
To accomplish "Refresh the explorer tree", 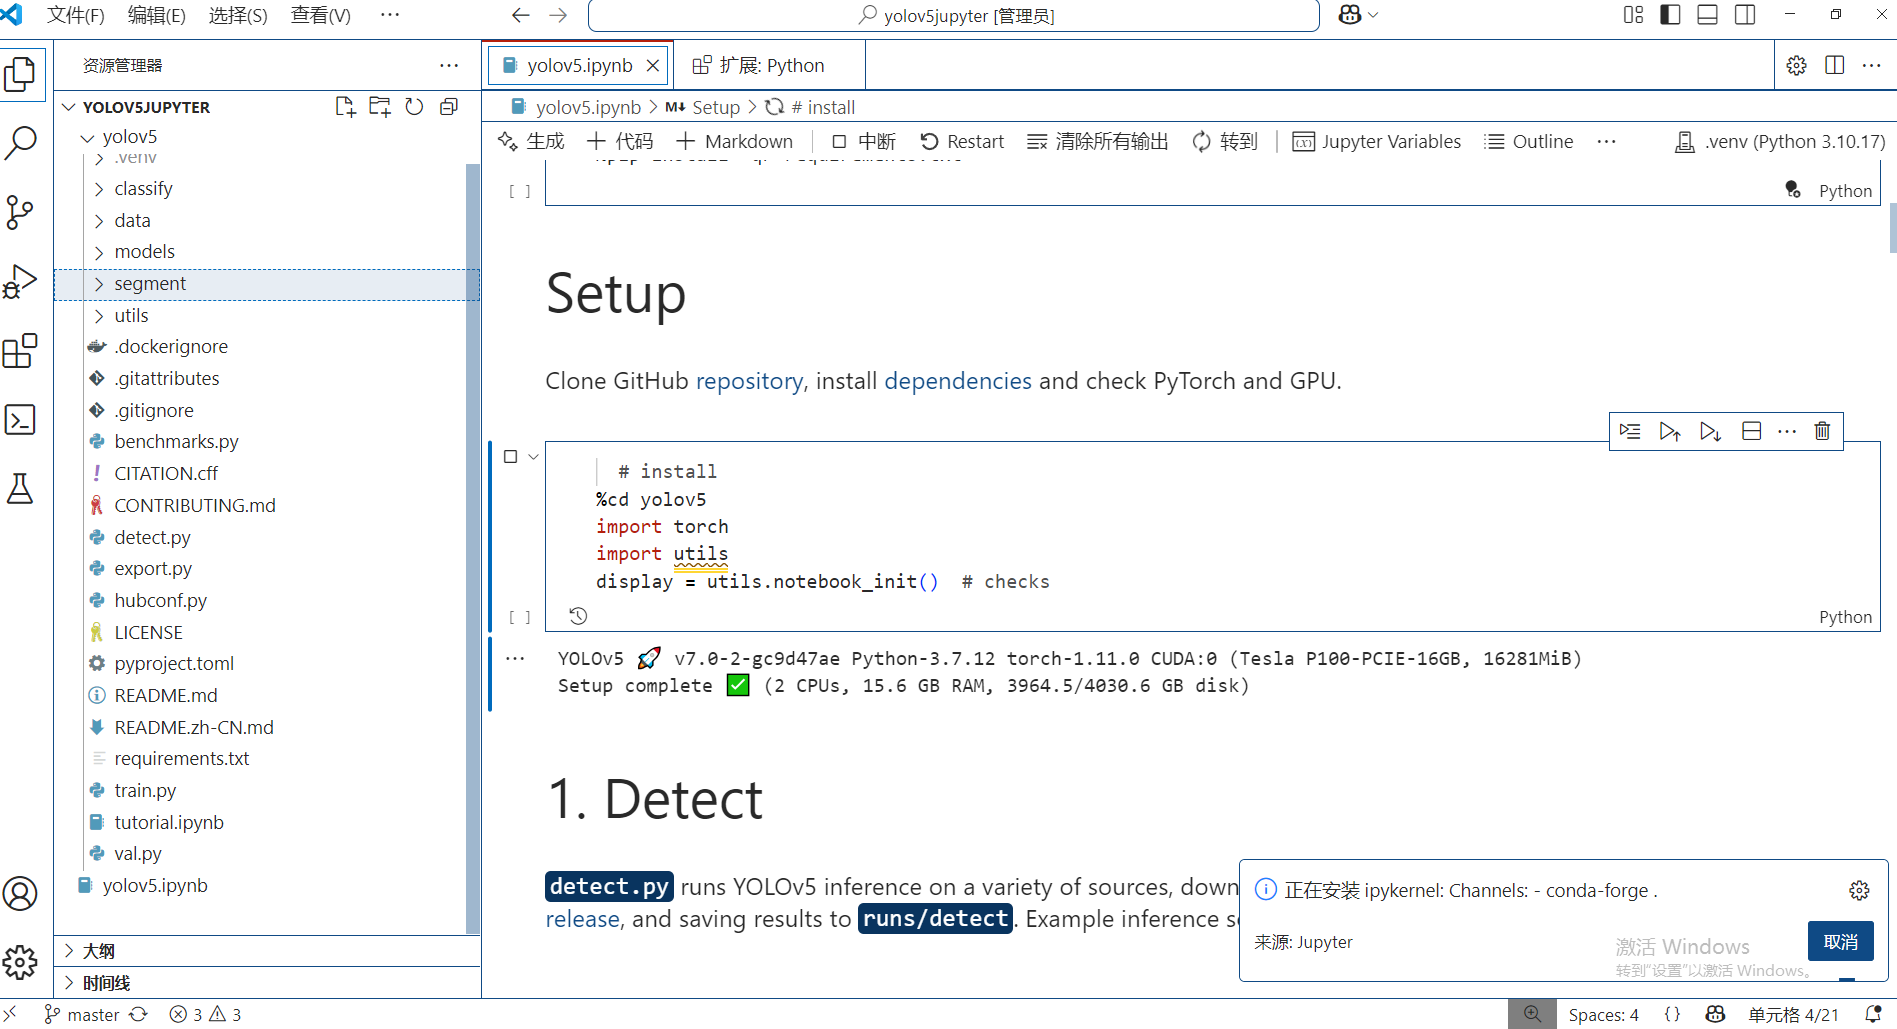I will [414, 107].
